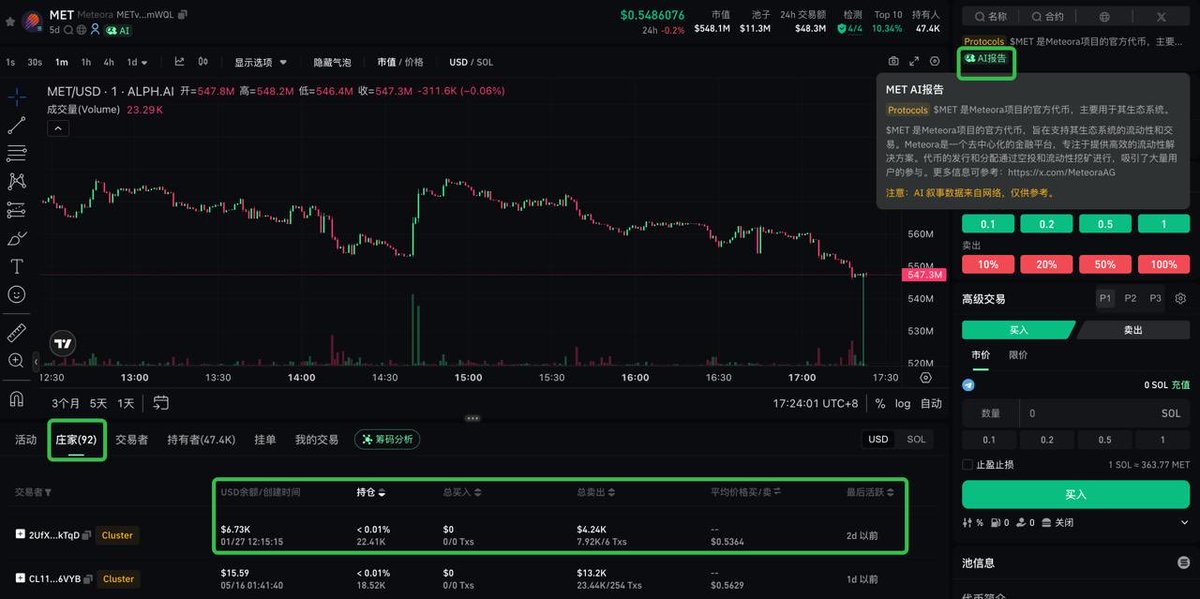Switch to the 交易者 tab
Screen dimensions: 1200x599
tap(131, 440)
